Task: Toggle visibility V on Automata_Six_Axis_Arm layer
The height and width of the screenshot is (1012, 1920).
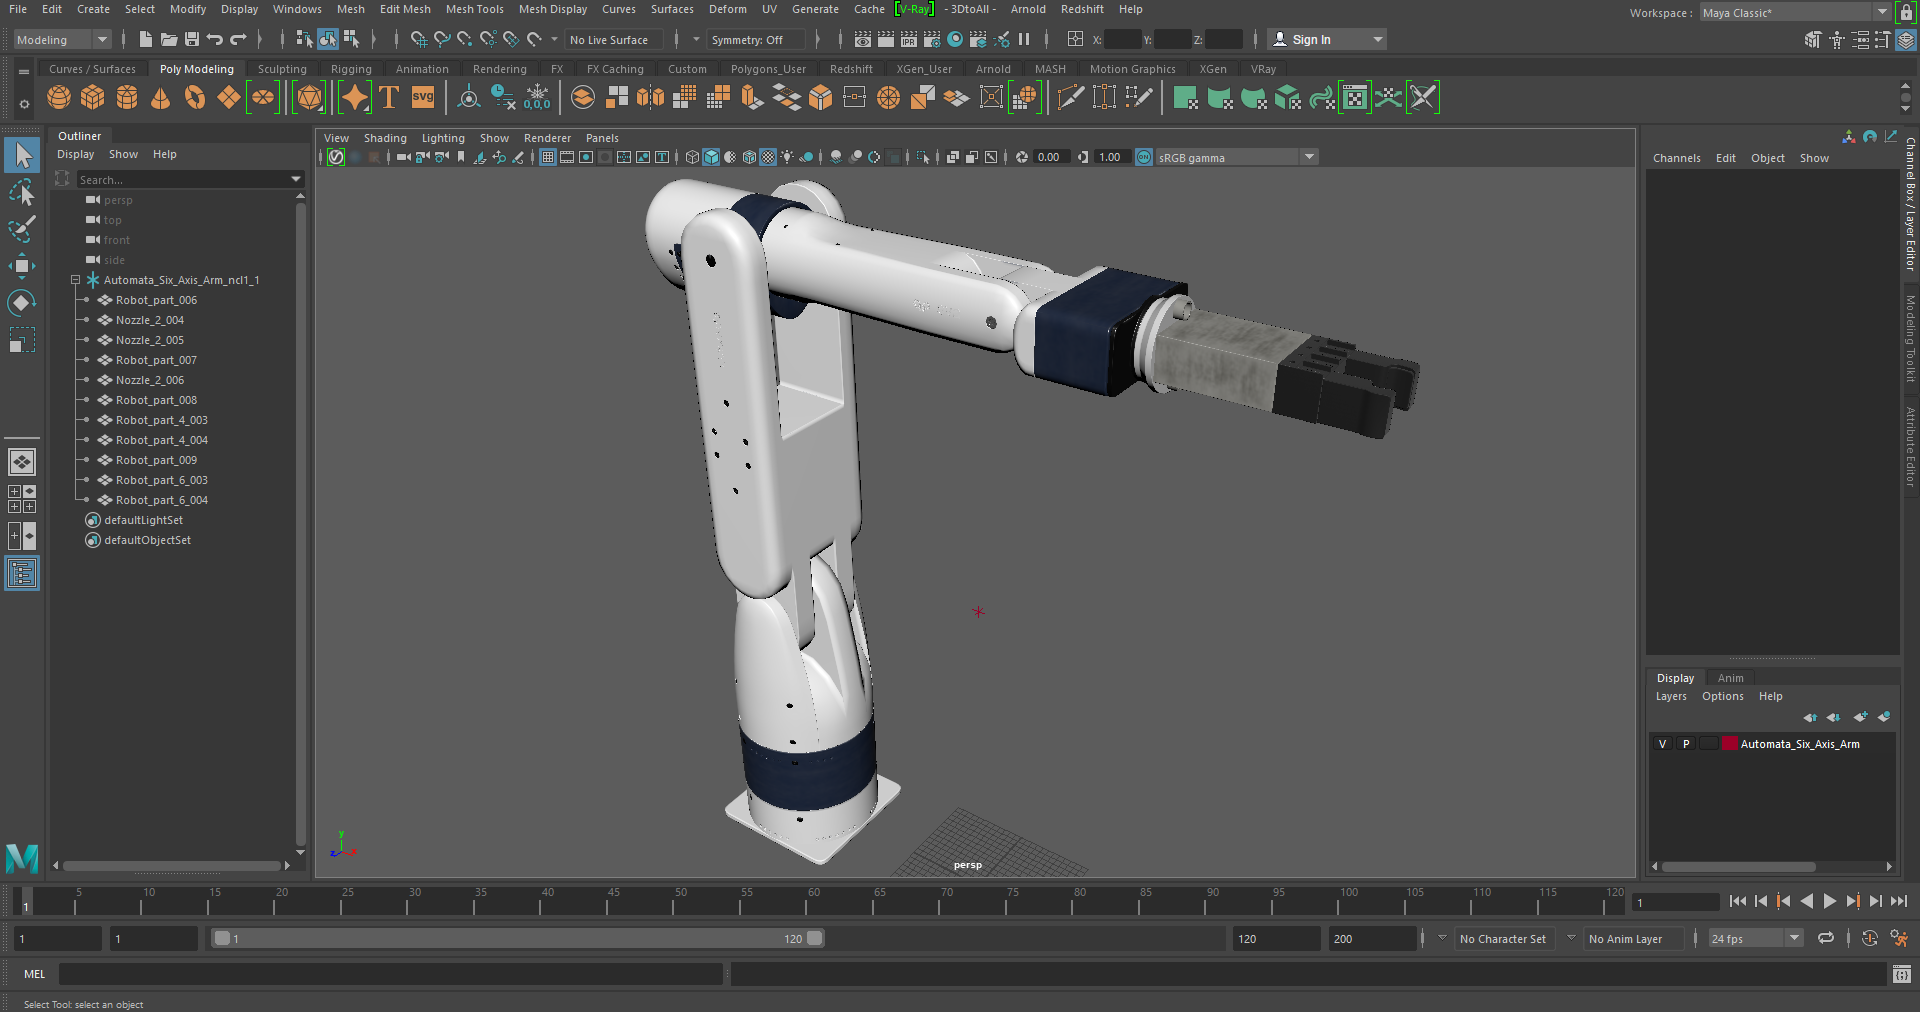Action: 1662,744
